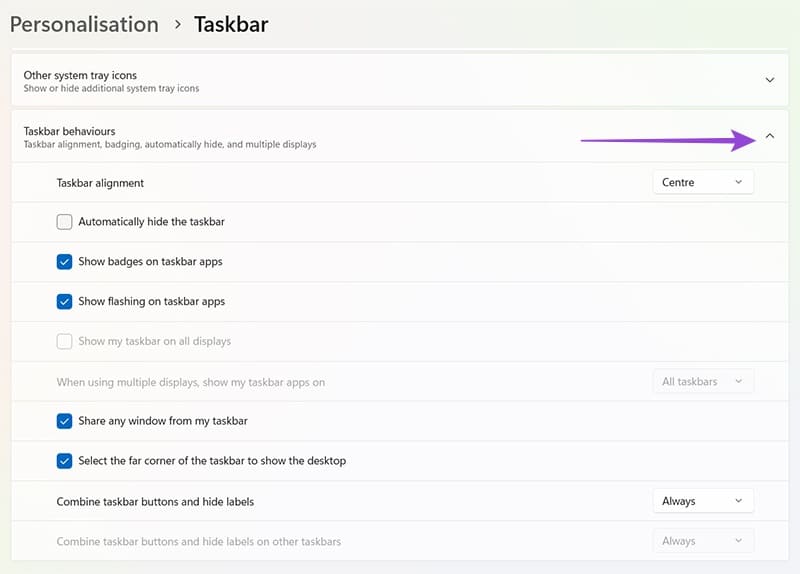The height and width of the screenshot is (574, 800).
Task: Uncheck Show flashing on taskbar apps
Action: 65,301
